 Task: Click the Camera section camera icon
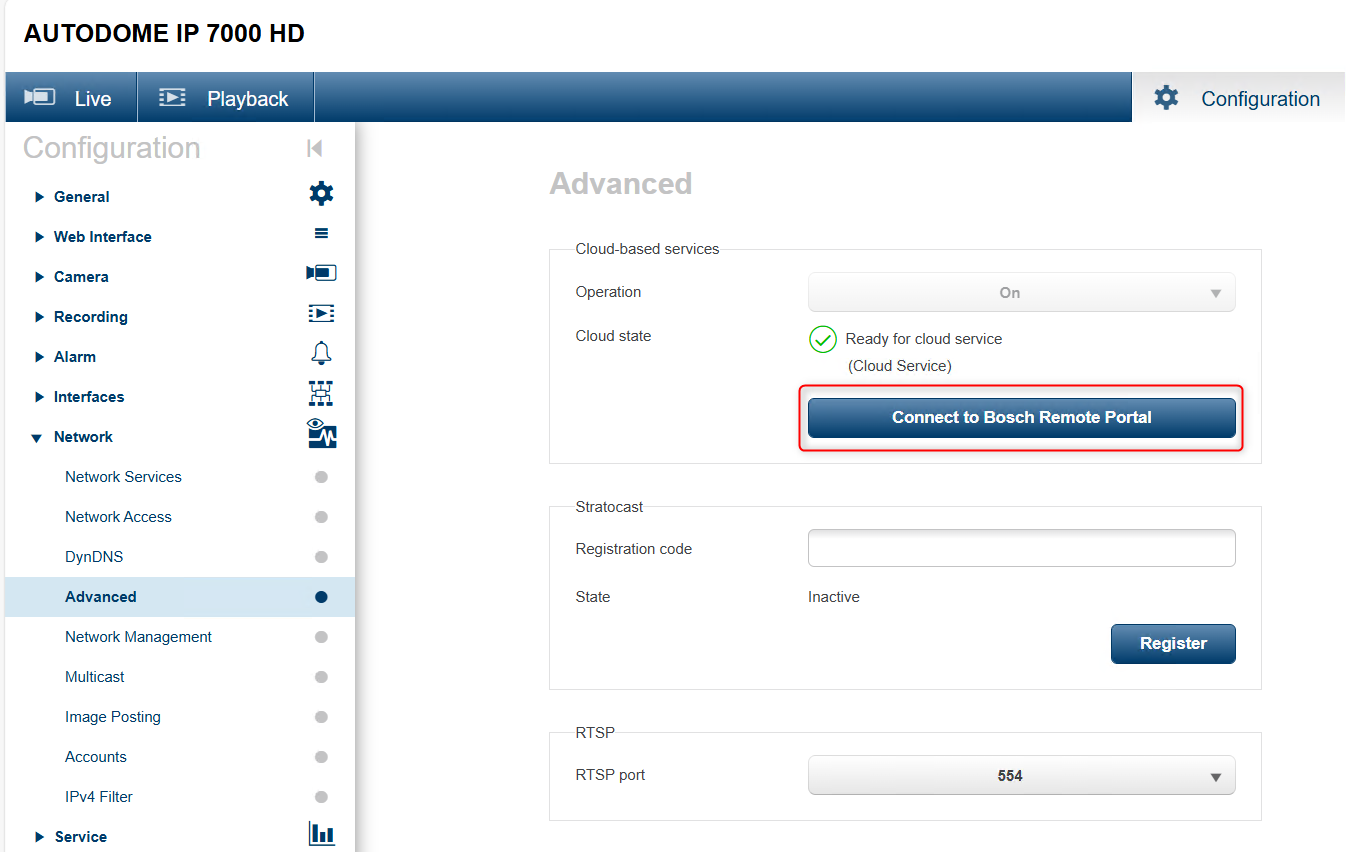pos(321,273)
